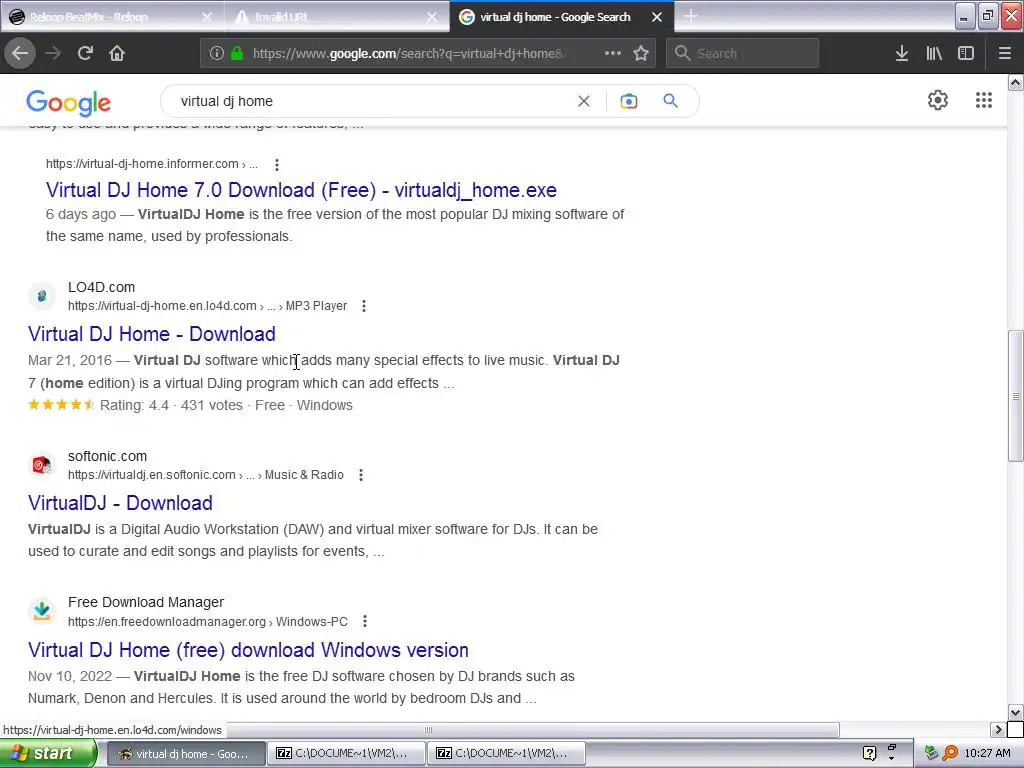
Task: Click the en.freedownloadmanager.org result URL
Action: pyautogui.click(x=208, y=622)
